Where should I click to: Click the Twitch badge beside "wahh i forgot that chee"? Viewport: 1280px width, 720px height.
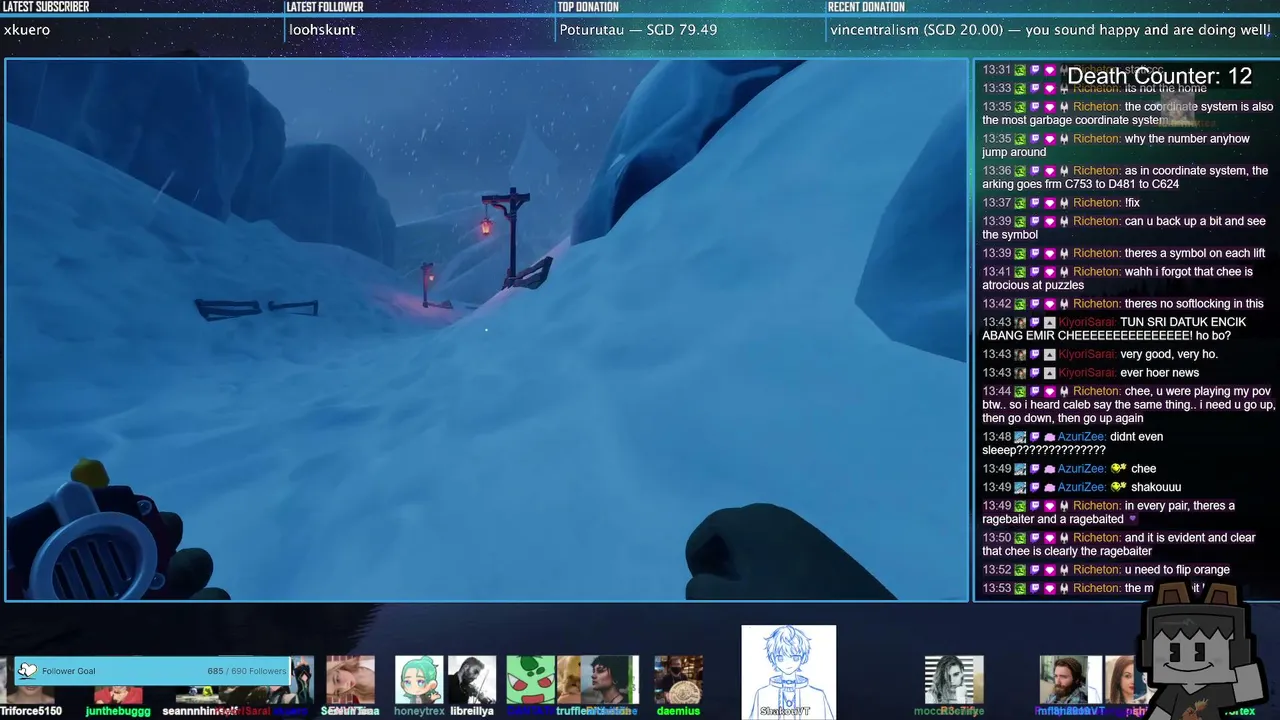[x=1035, y=272]
